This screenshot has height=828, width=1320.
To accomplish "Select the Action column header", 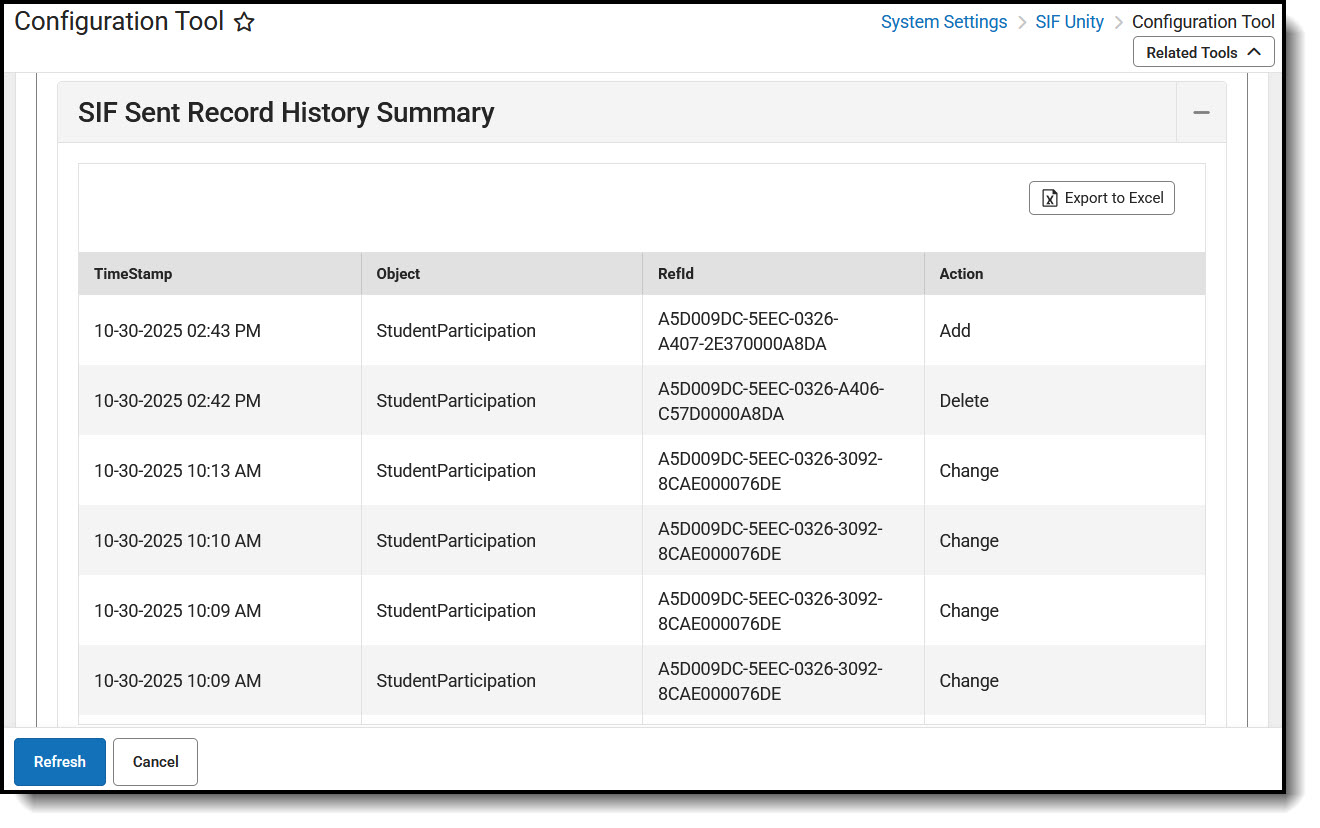I will [x=962, y=273].
